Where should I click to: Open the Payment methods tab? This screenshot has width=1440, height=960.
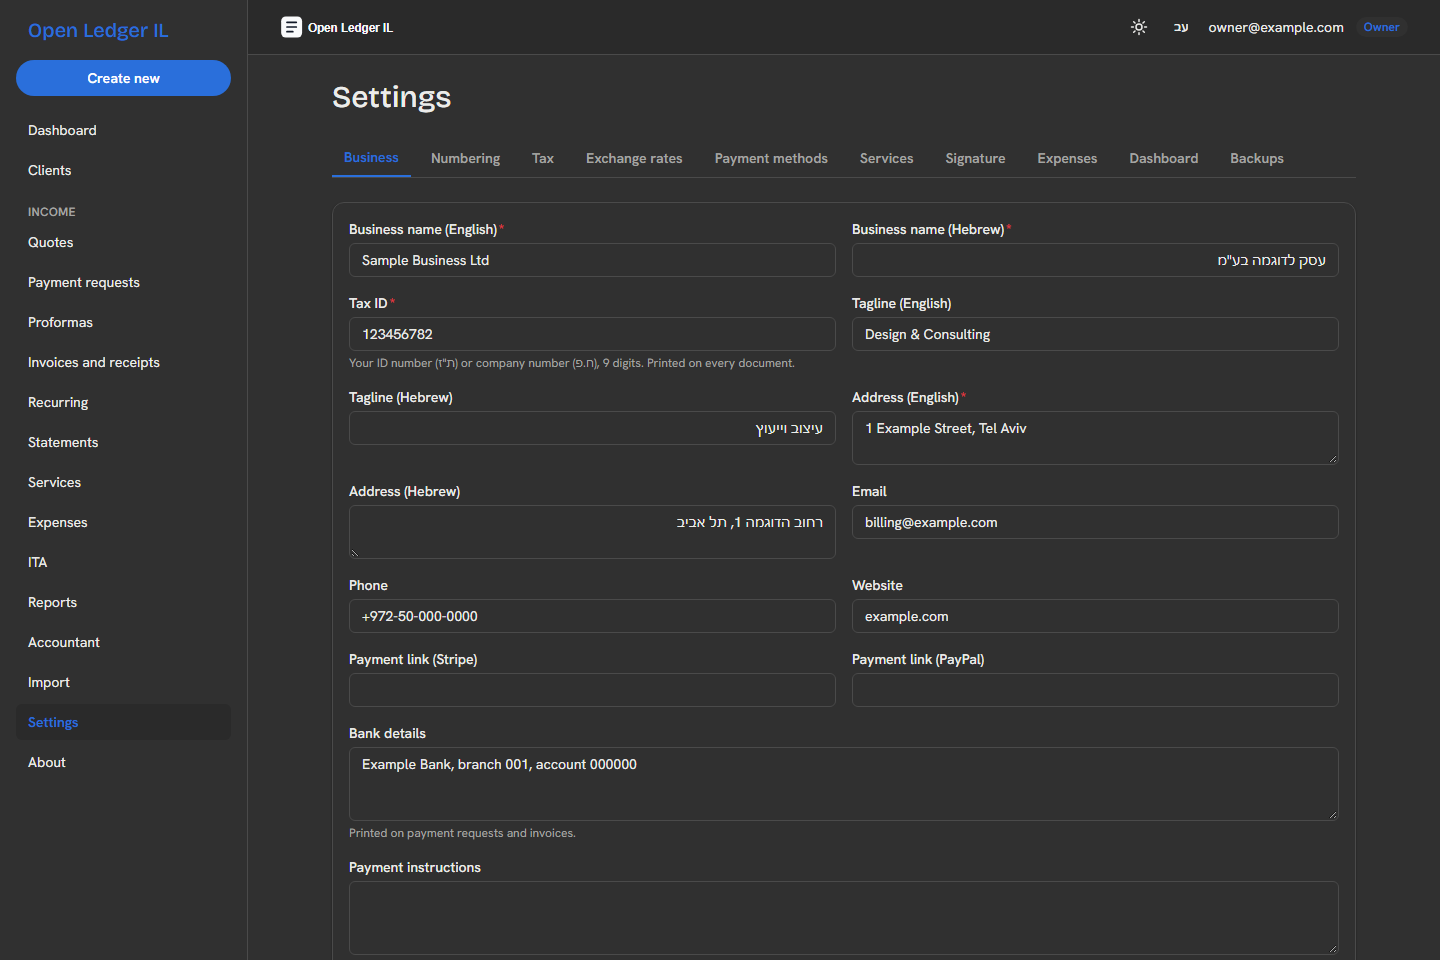pyautogui.click(x=771, y=158)
